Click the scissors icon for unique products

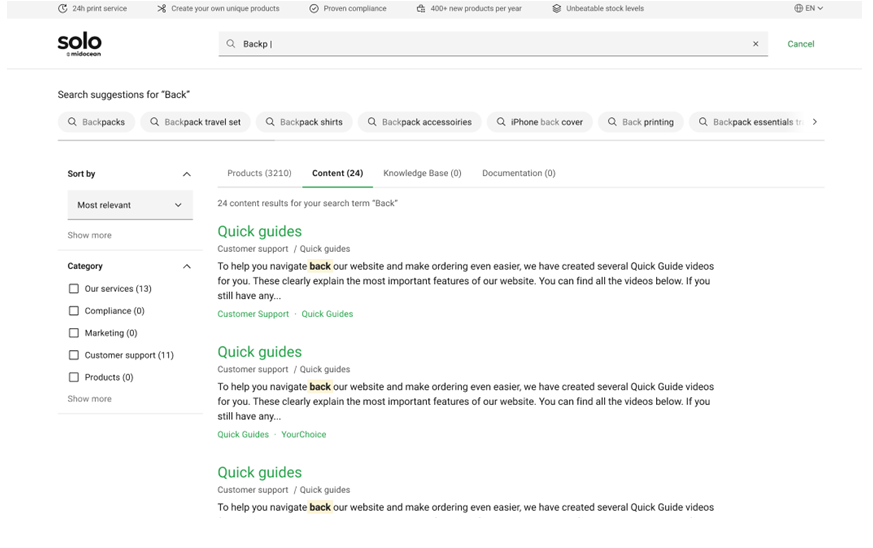tap(161, 8)
